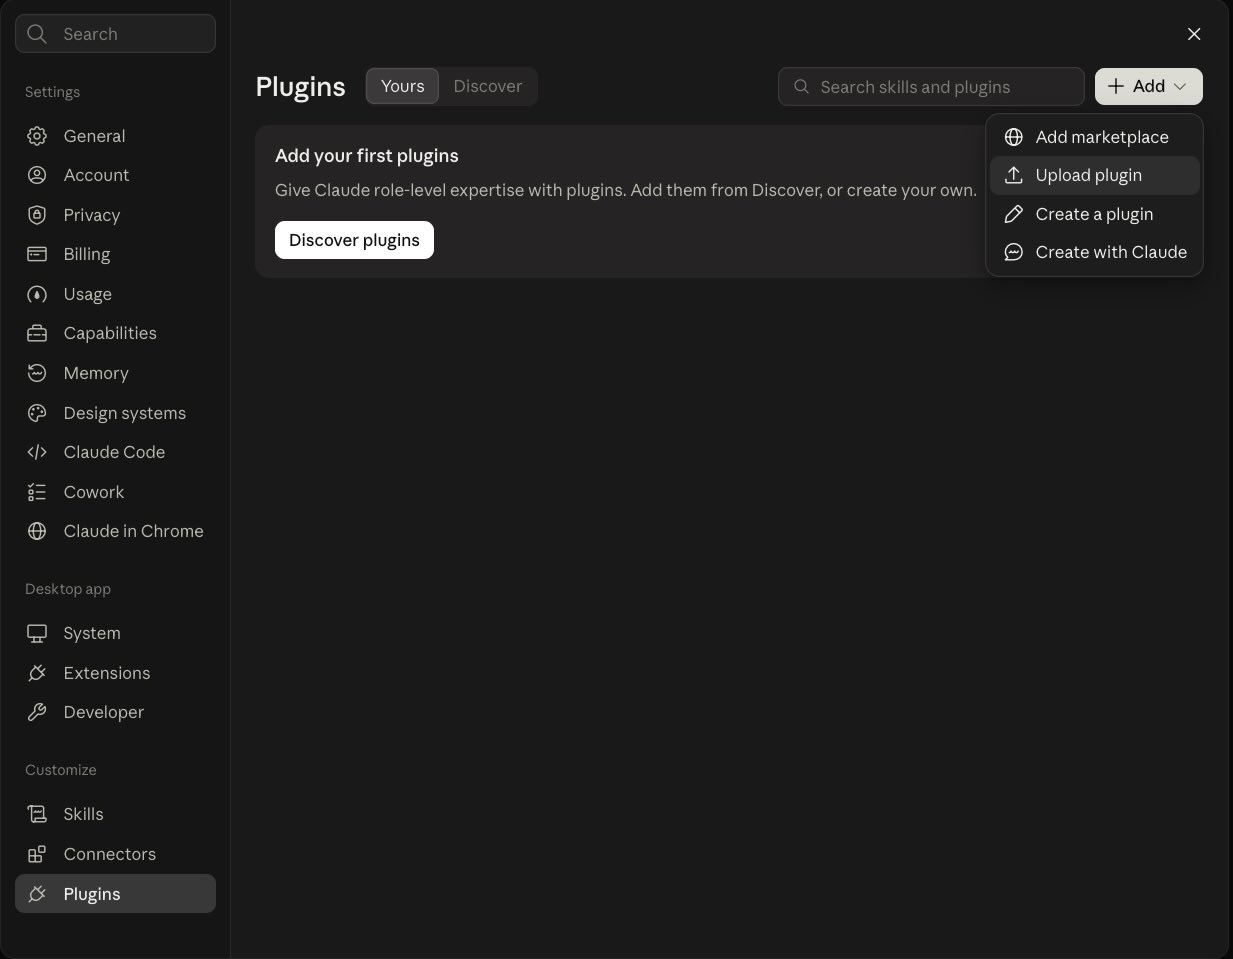Click the Design systems palette icon
The image size is (1233, 959).
point(37,413)
